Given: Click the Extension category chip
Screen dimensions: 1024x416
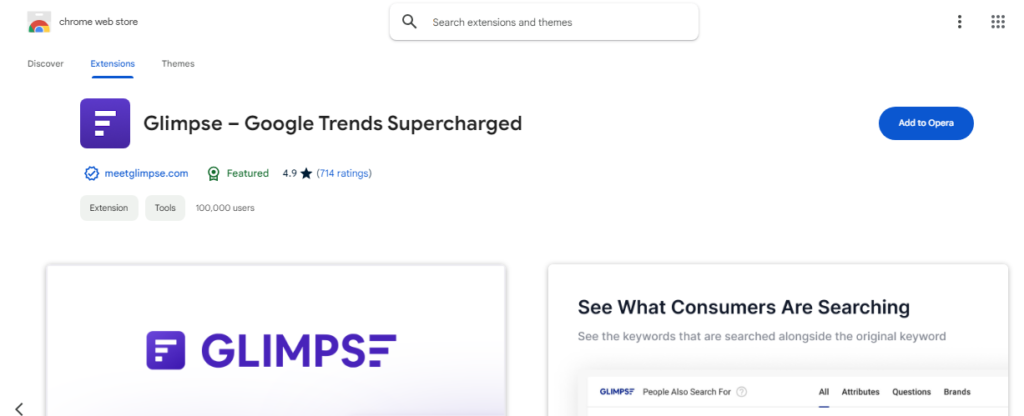Looking at the screenshot, I should pos(109,208).
